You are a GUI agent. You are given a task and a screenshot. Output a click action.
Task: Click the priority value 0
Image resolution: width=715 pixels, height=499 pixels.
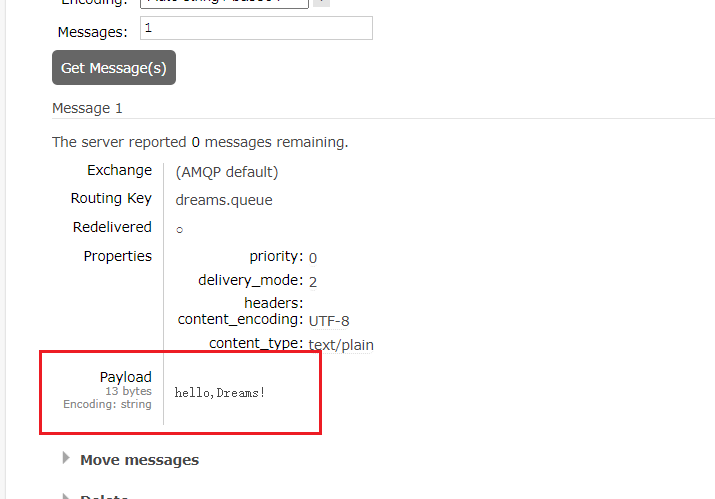tap(313, 258)
